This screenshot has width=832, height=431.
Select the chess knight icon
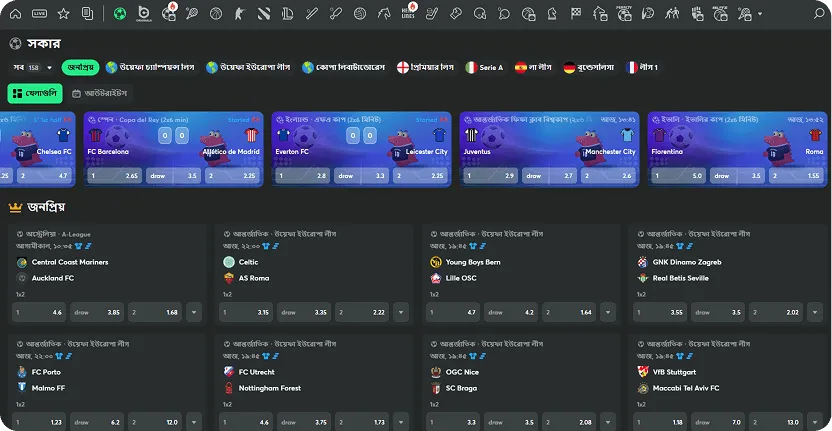(x=552, y=14)
